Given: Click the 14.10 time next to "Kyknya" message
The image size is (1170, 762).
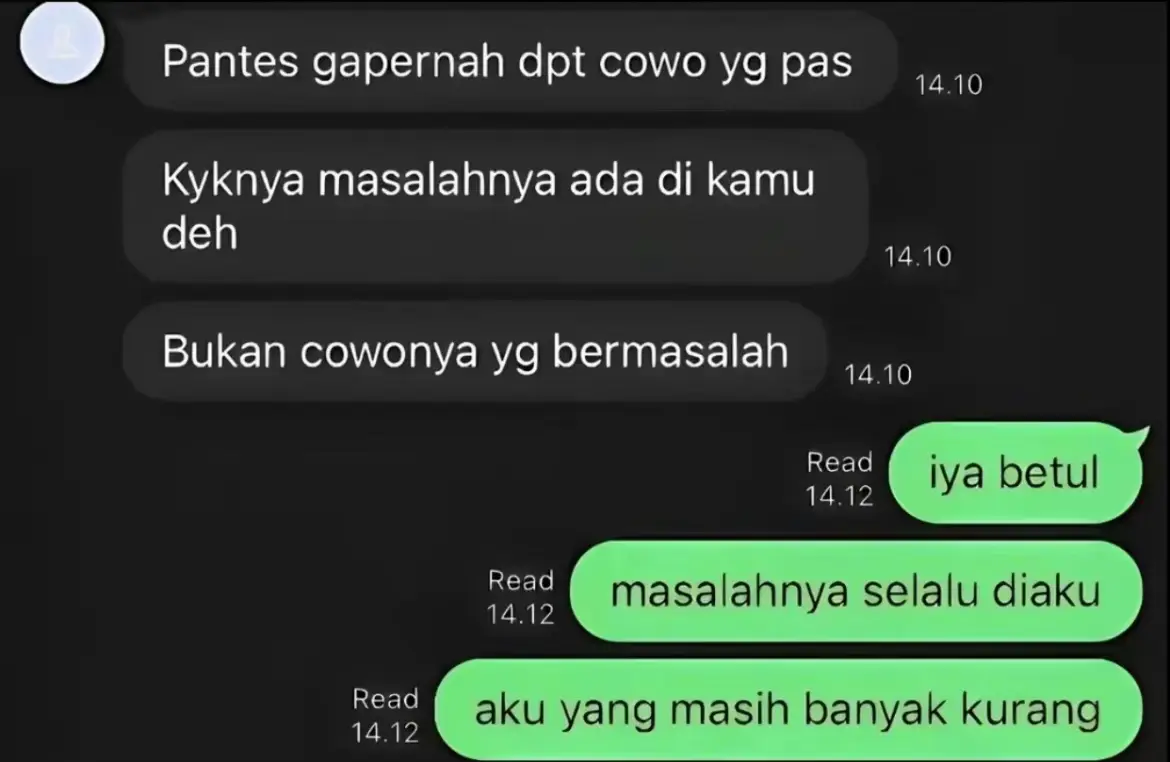Looking at the screenshot, I should point(918,257).
